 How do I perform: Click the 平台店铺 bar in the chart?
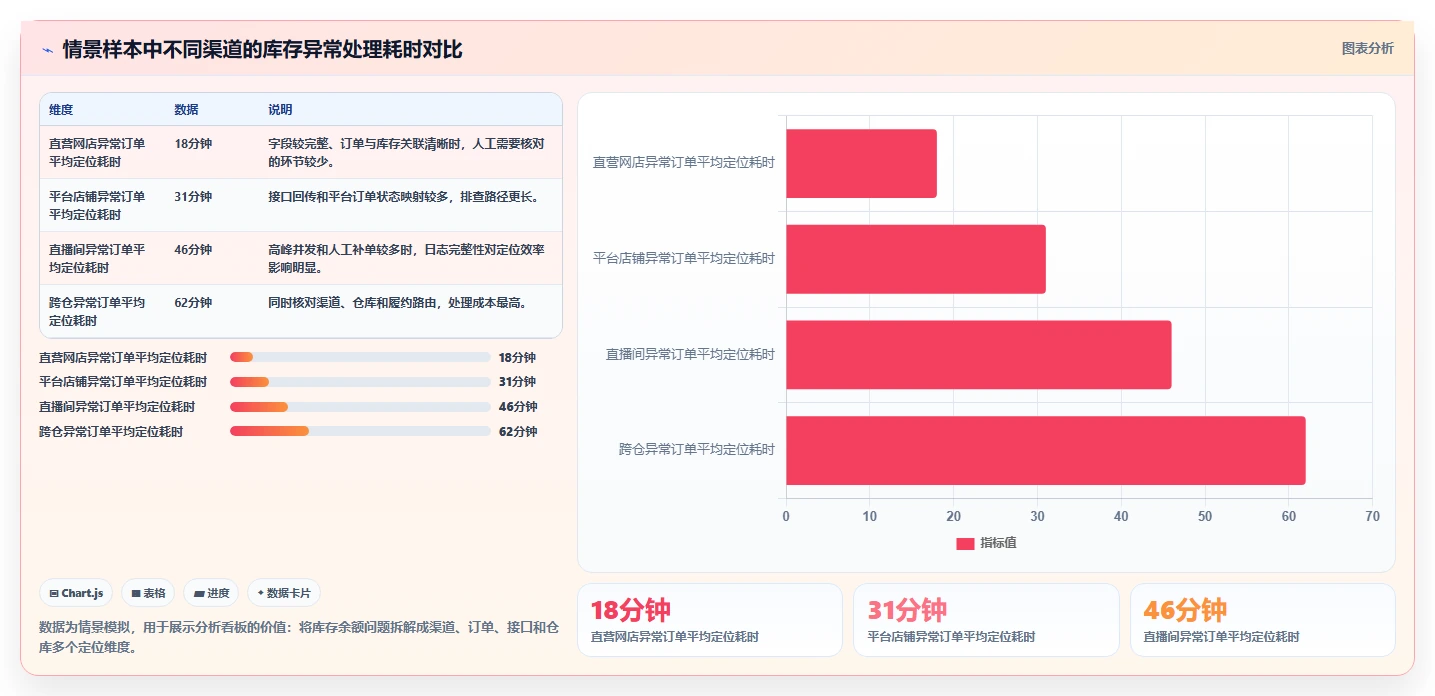point(916,259)
